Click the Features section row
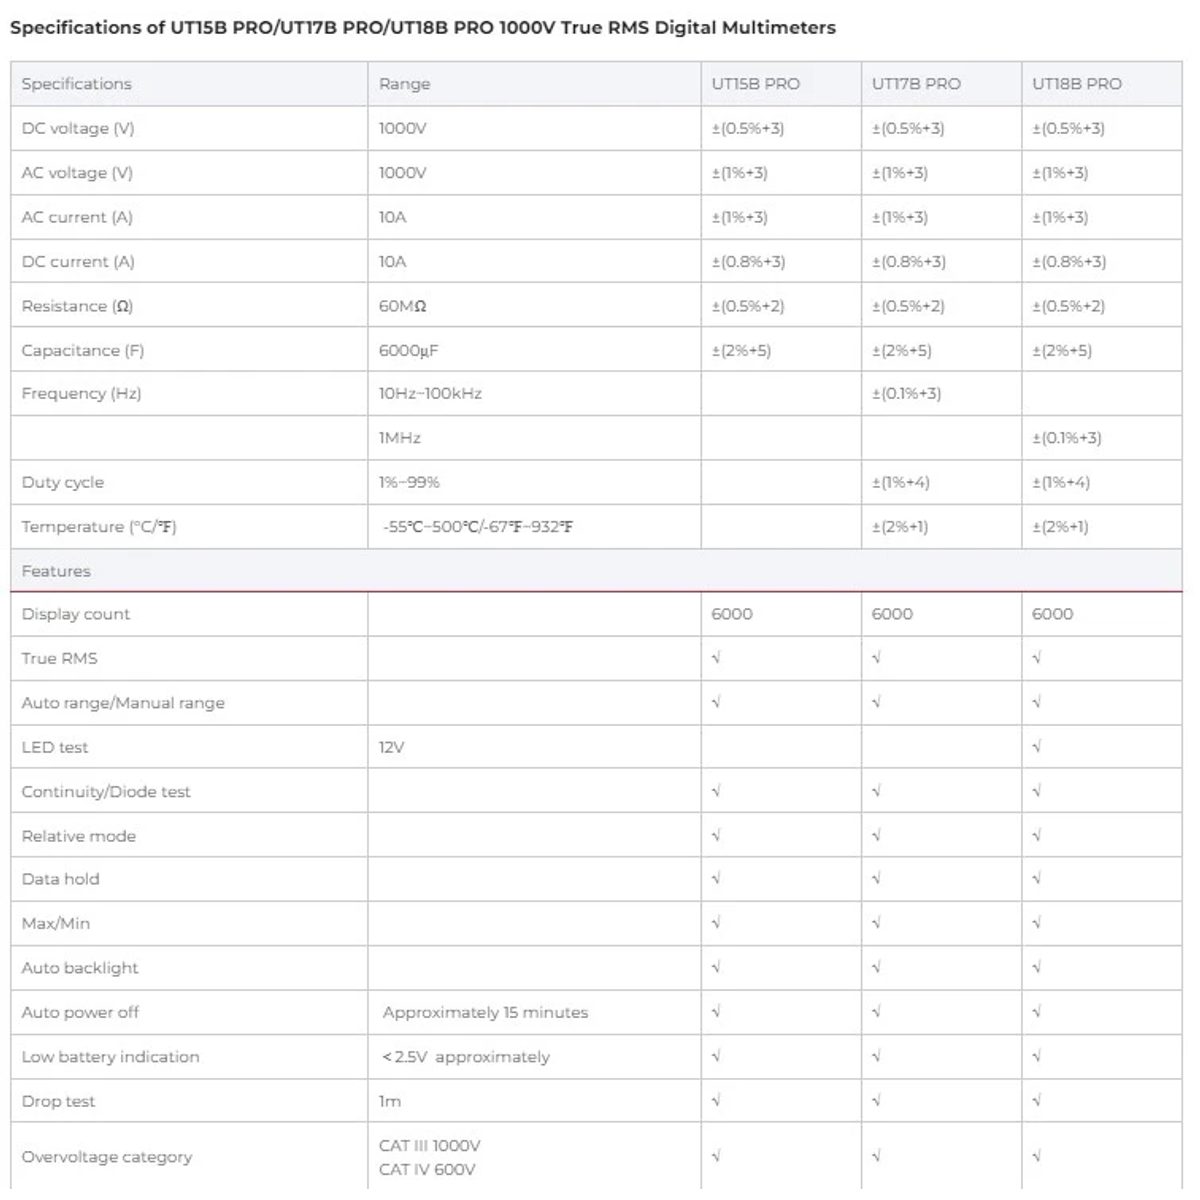Viewport: 1200px width, 1200px height. tap(596, 571)
